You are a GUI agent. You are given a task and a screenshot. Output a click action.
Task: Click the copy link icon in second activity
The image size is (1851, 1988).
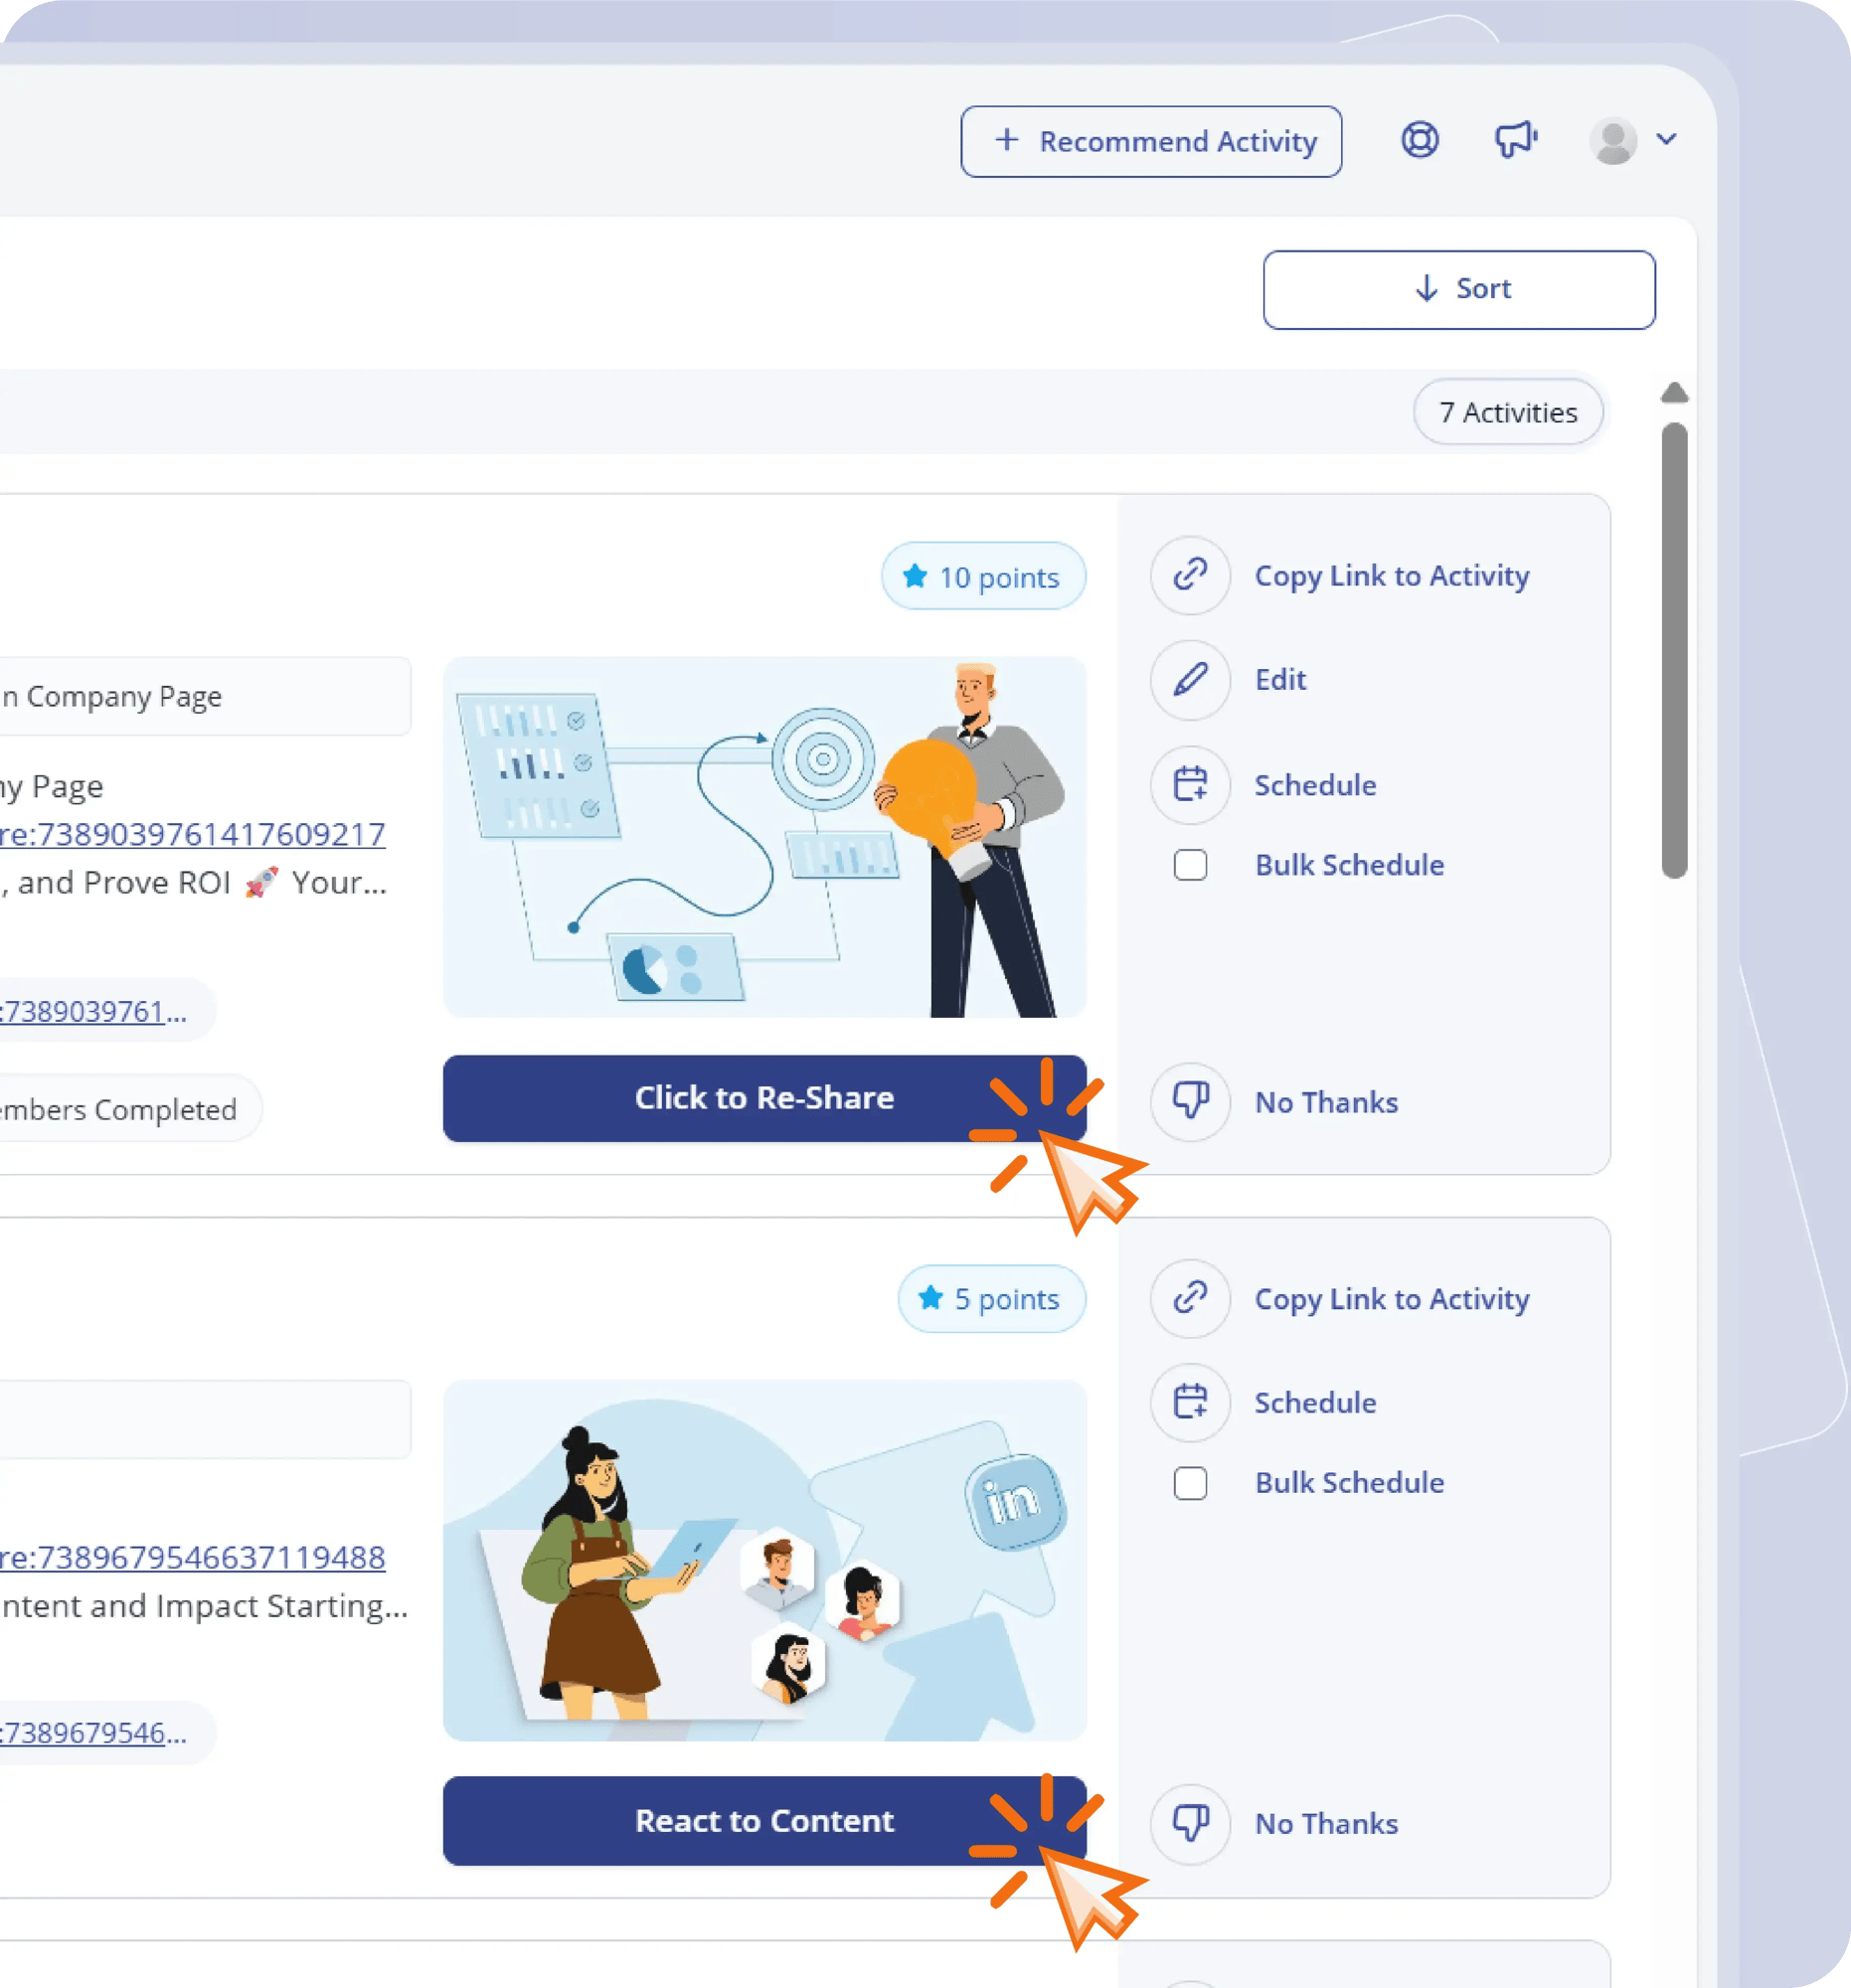(1189, 1298)
